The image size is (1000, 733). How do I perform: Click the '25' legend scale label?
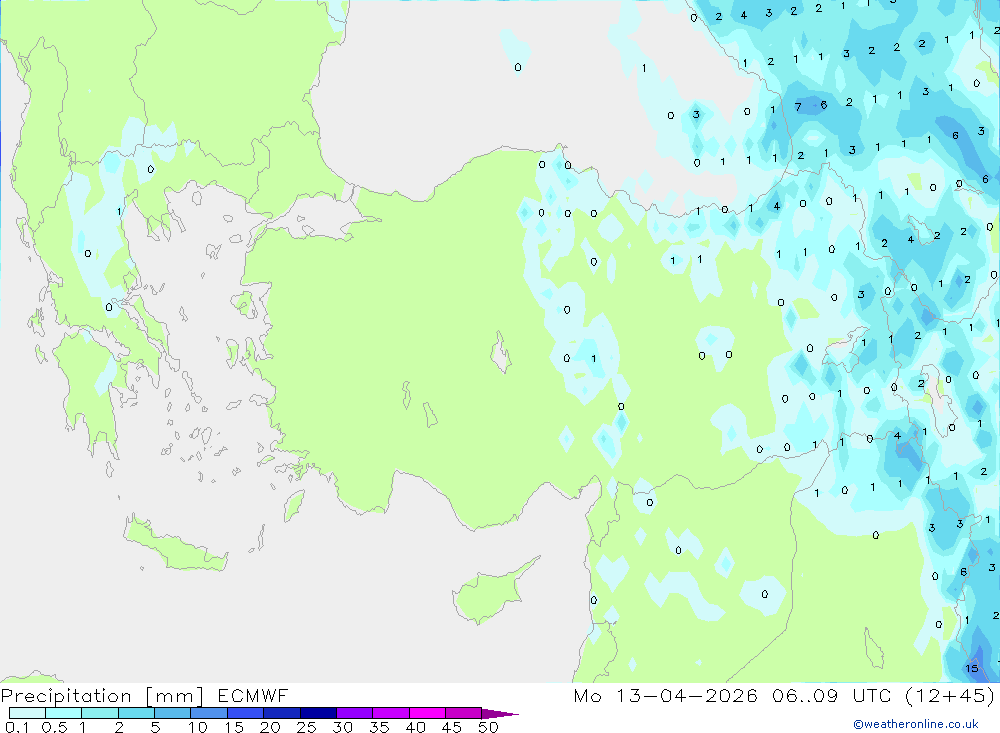306,727
